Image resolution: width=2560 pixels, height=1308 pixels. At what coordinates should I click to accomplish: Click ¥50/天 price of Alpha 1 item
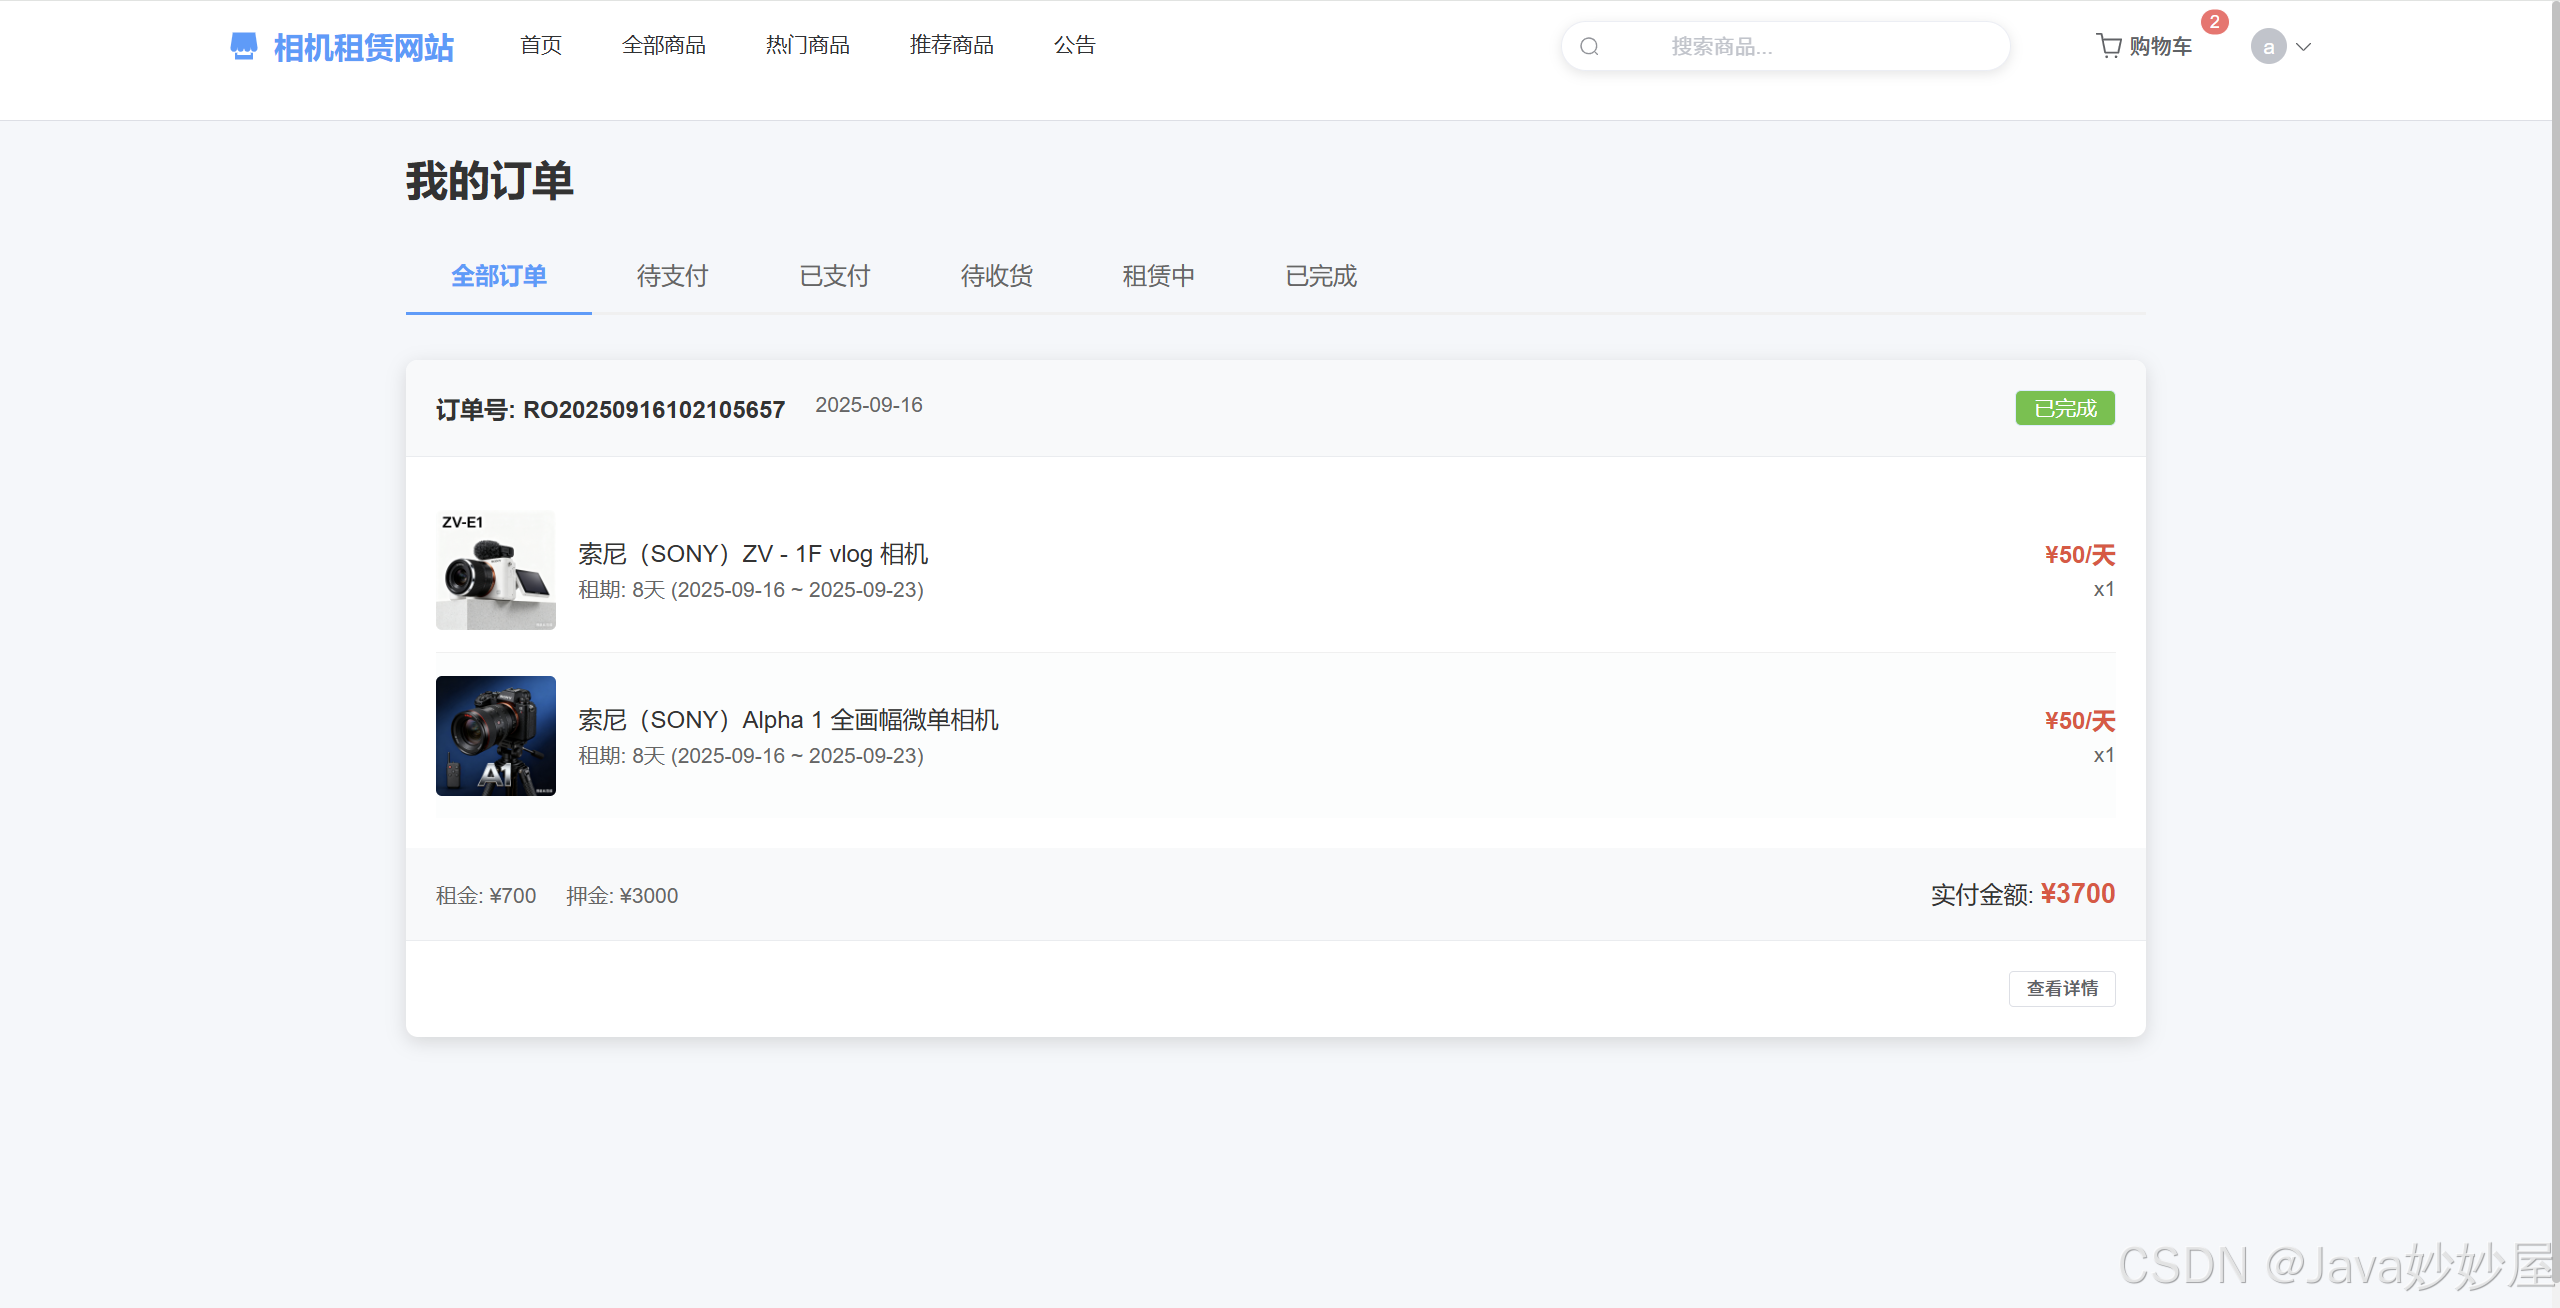[x=2080, y=721]
